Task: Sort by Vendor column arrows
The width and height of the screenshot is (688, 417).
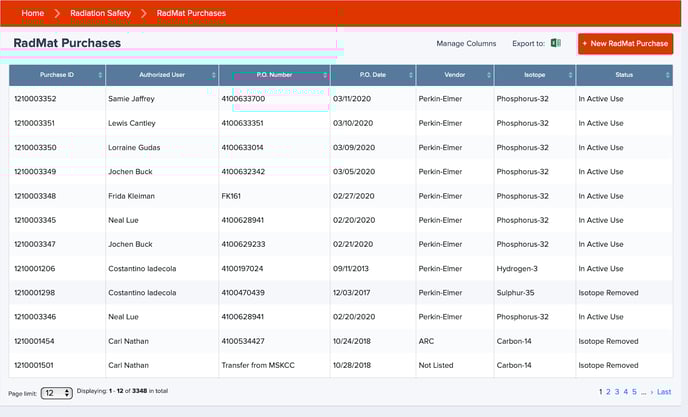Action: point(489,75)
